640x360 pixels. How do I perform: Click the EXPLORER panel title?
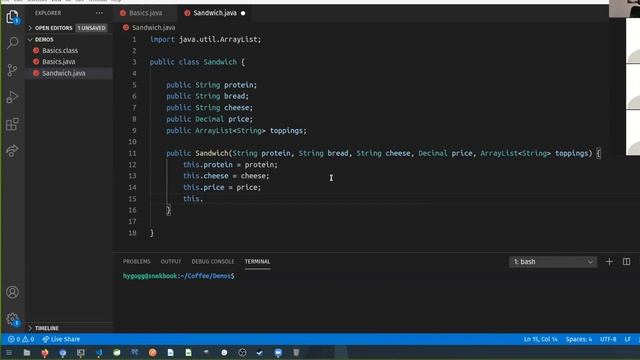coord(48,13)
